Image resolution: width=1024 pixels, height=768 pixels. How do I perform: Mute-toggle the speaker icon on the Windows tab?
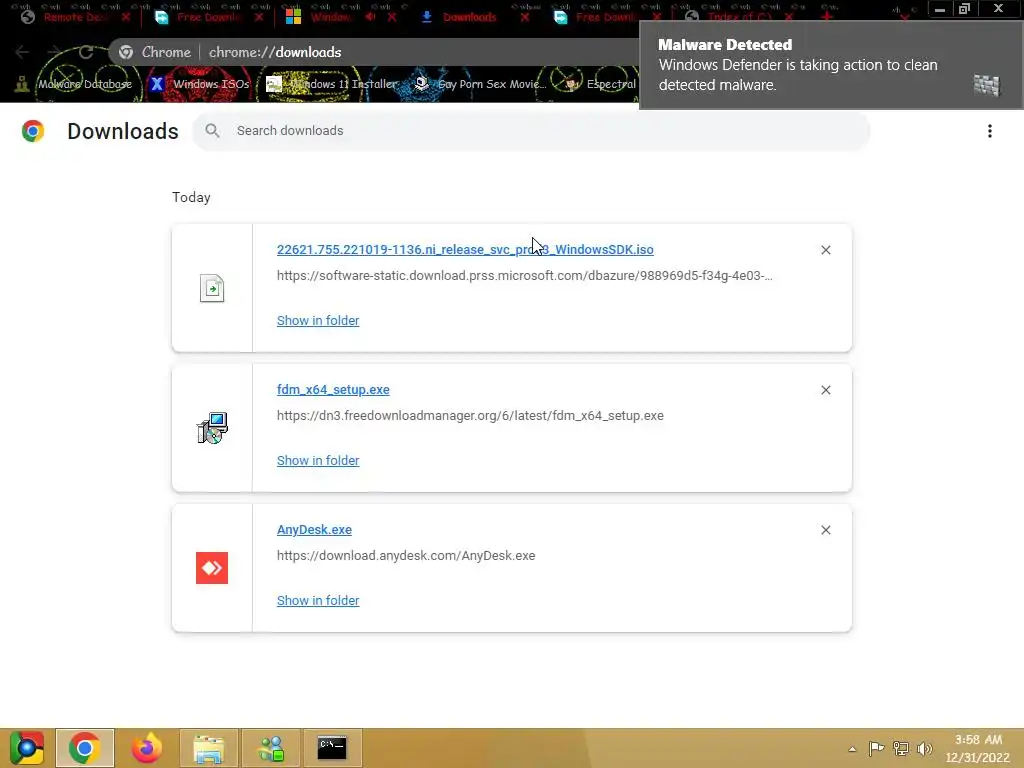(x=370, y=17)
